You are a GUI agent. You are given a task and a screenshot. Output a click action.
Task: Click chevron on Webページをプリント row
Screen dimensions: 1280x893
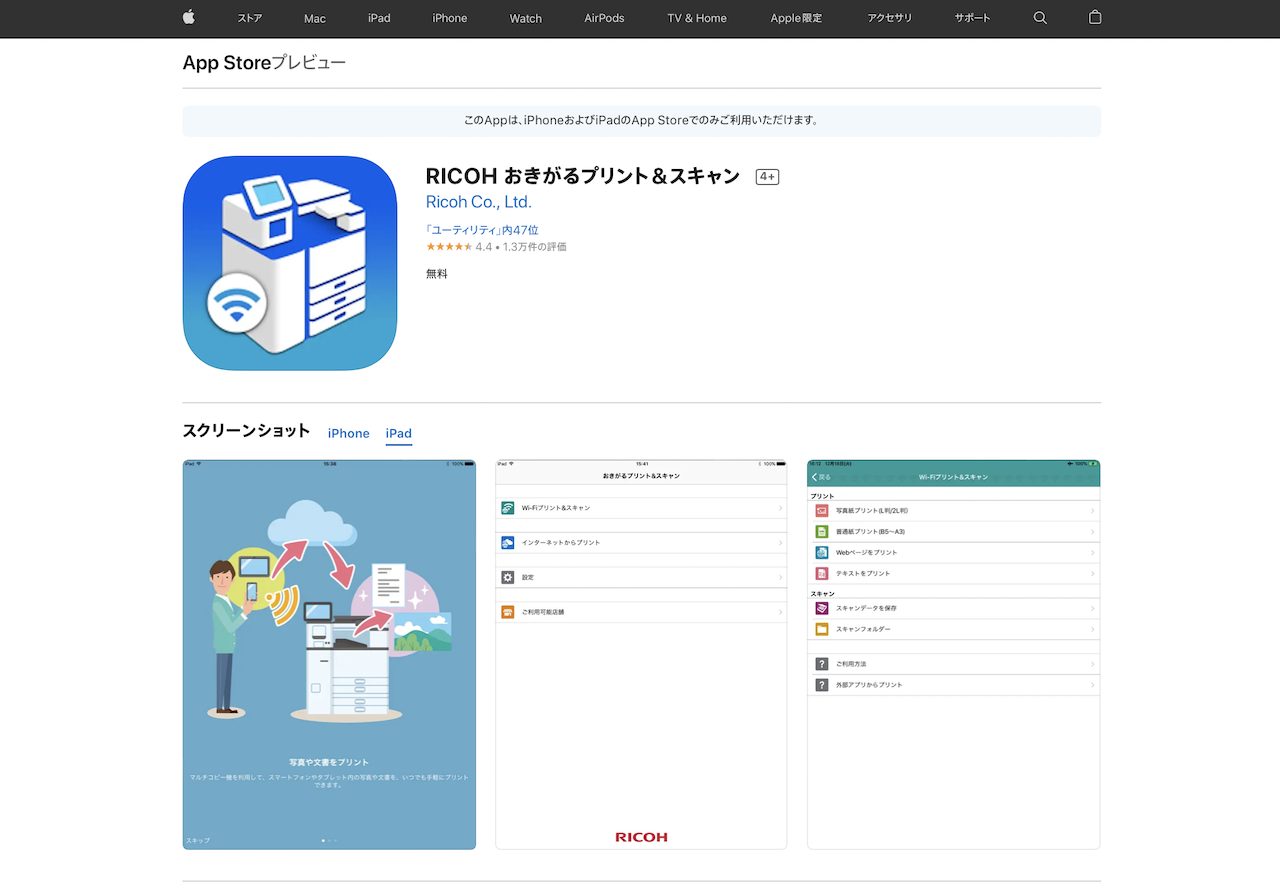(x=1093, y=552)
